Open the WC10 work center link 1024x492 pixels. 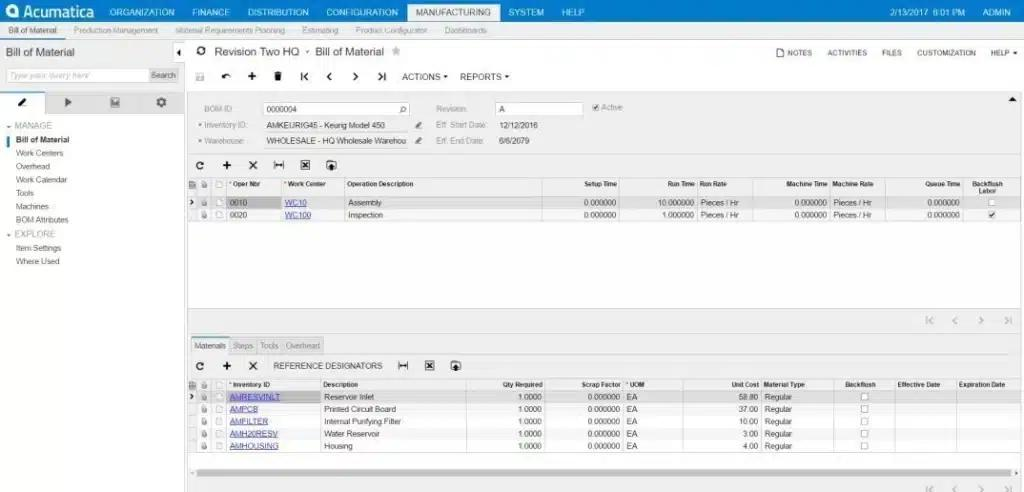point(295,203)
